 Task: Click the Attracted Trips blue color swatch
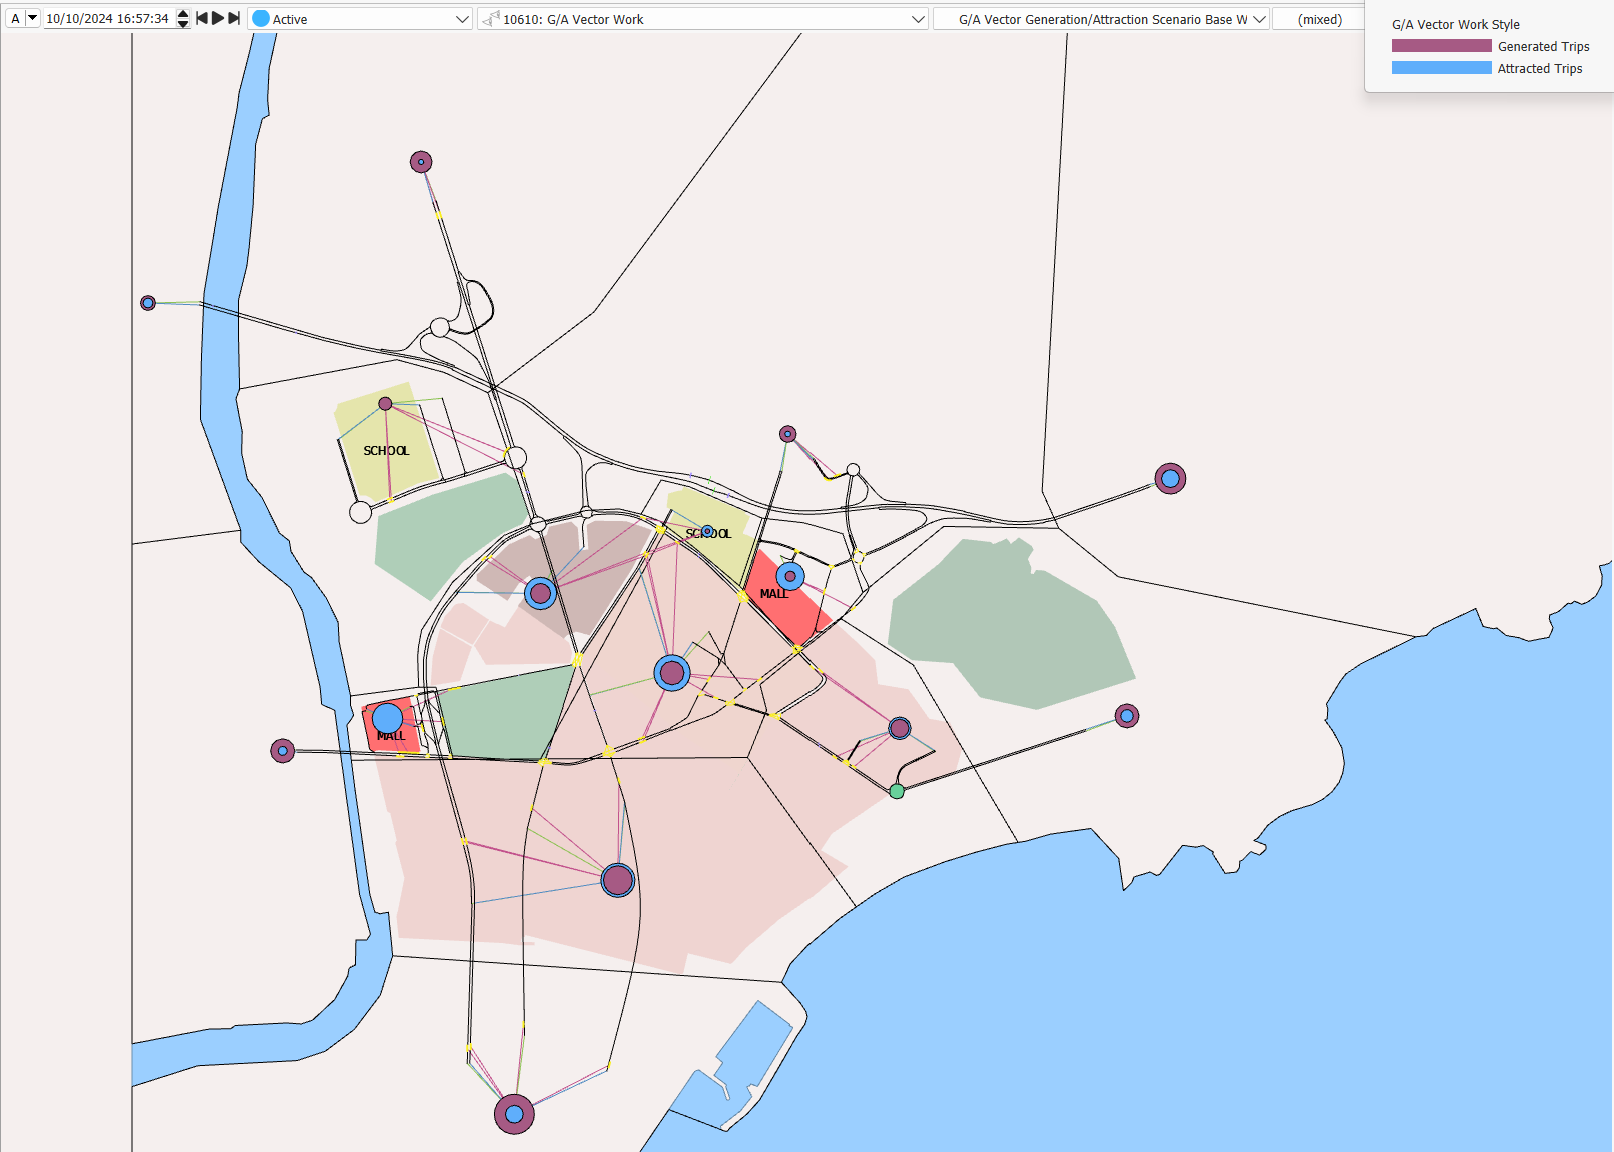pyautogui.click(x=1440, y=67)
